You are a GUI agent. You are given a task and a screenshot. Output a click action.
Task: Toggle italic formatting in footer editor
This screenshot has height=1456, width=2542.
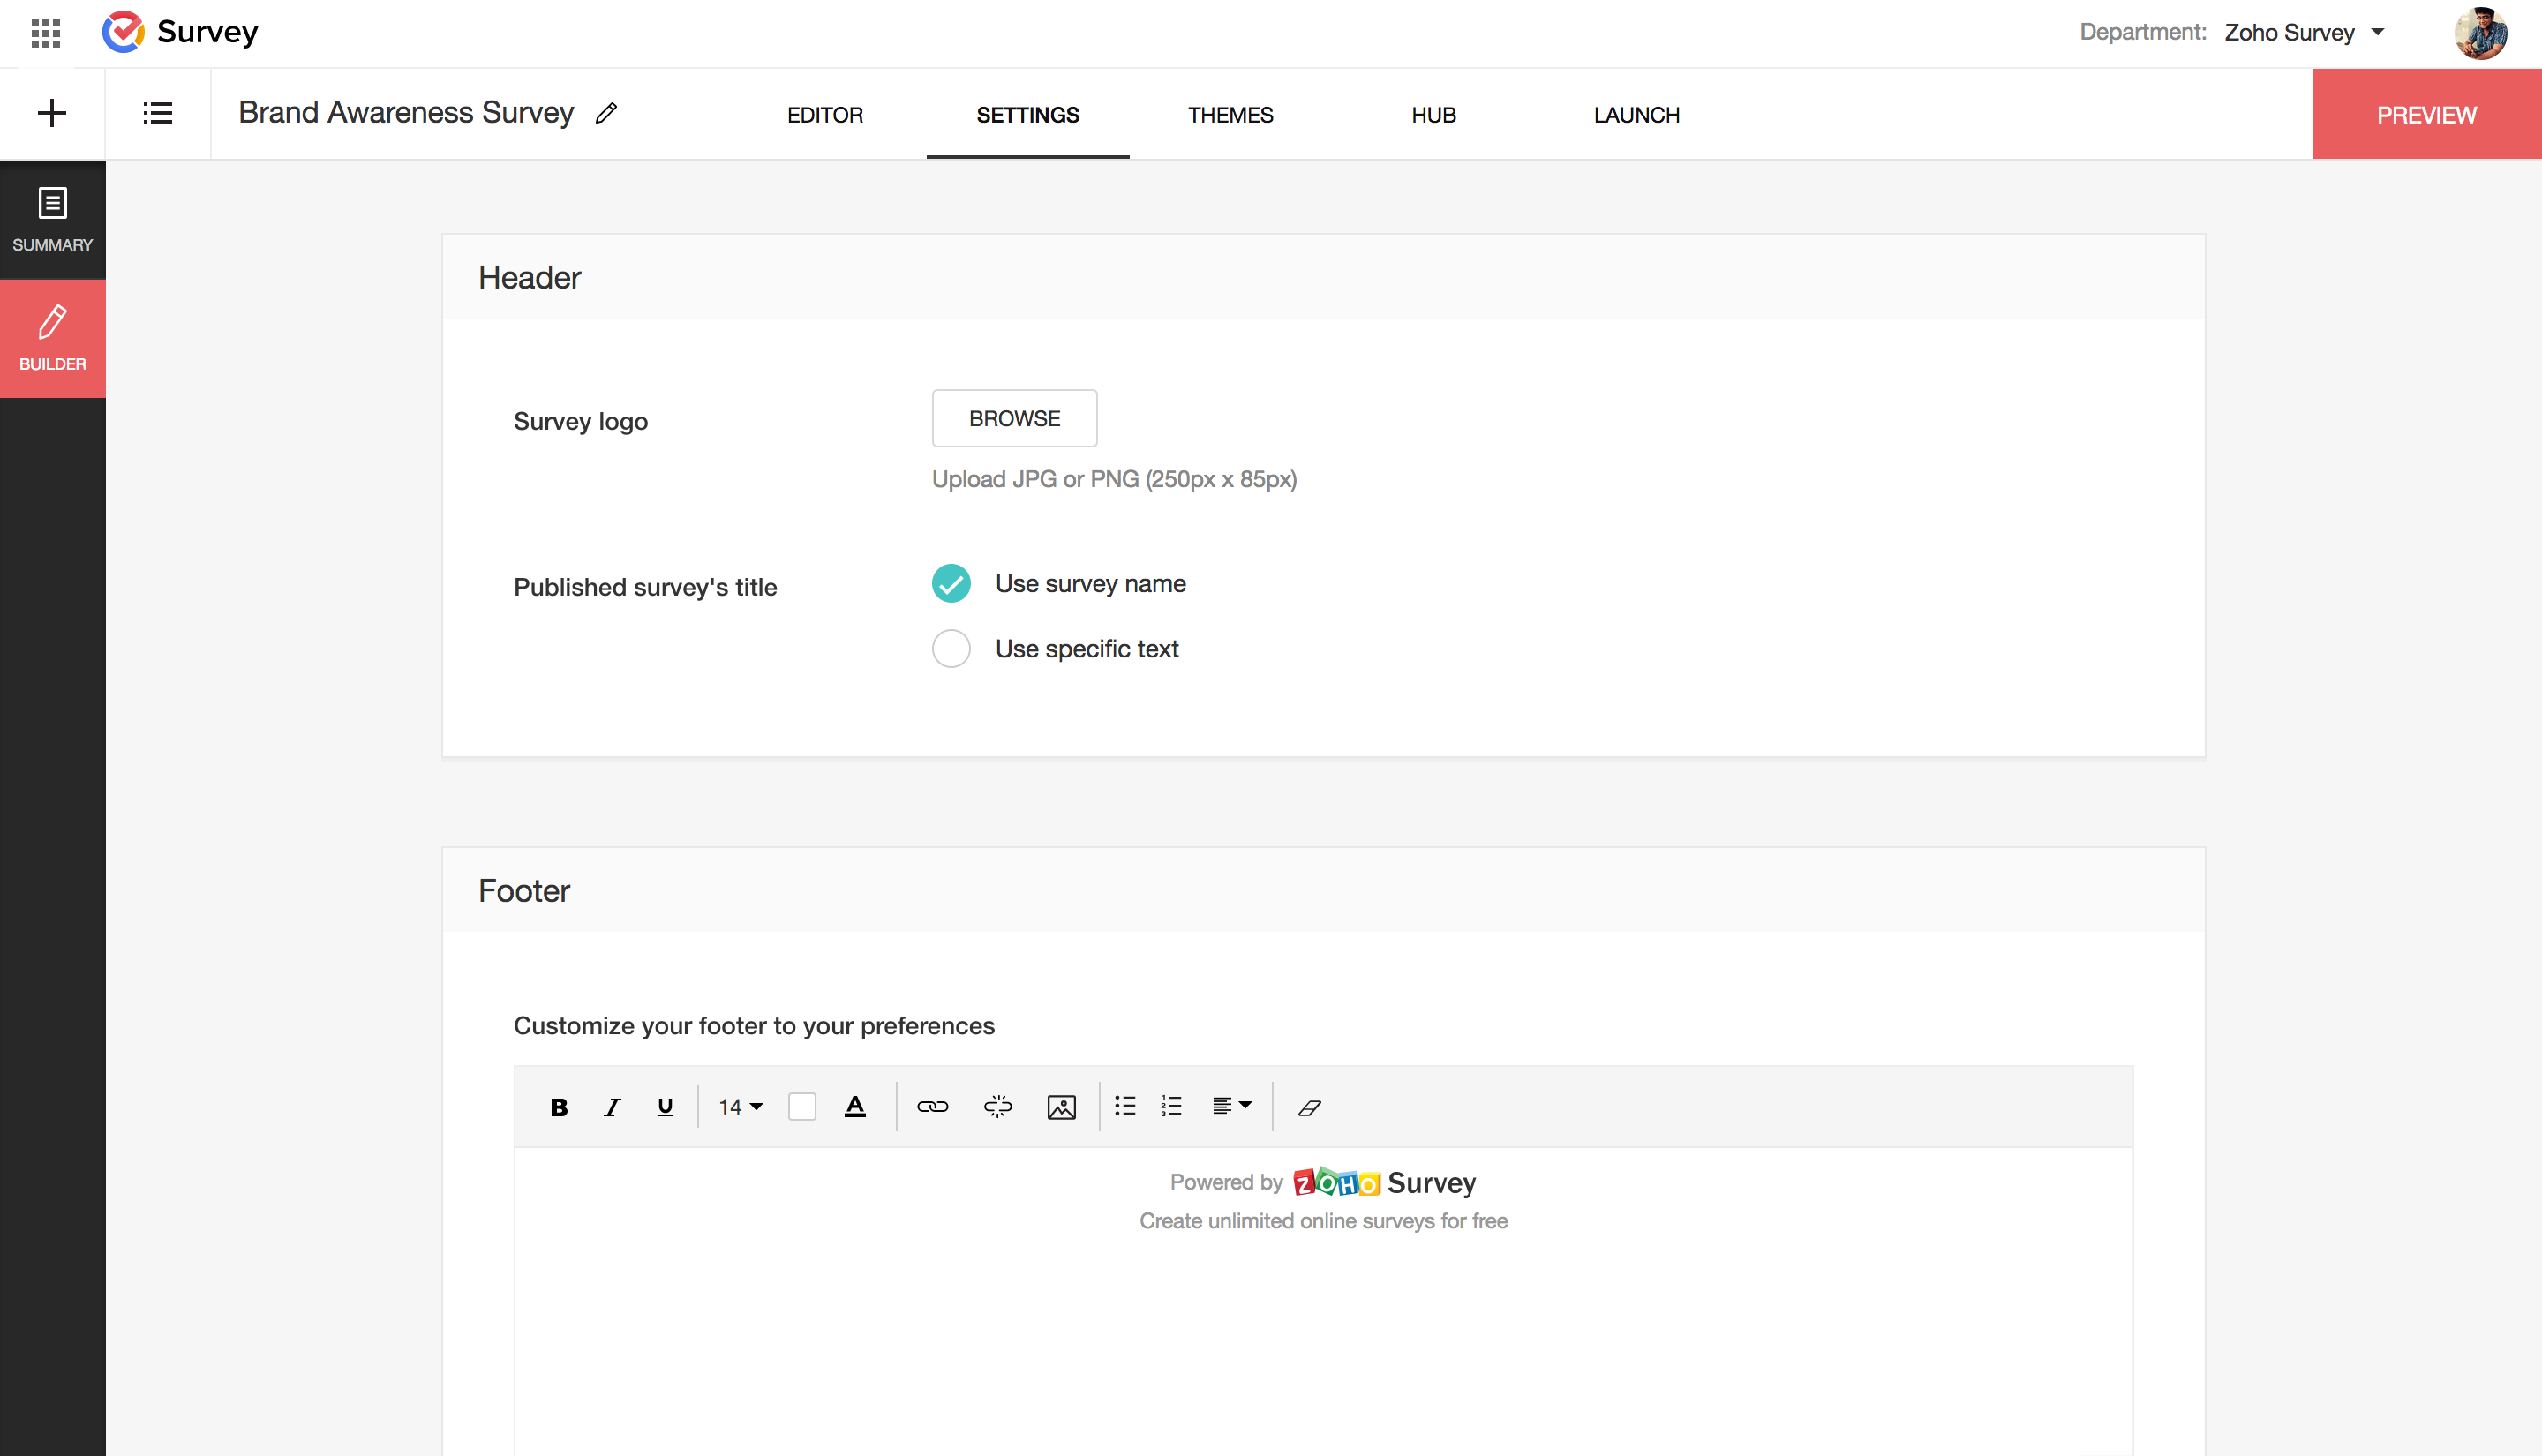612,1107
